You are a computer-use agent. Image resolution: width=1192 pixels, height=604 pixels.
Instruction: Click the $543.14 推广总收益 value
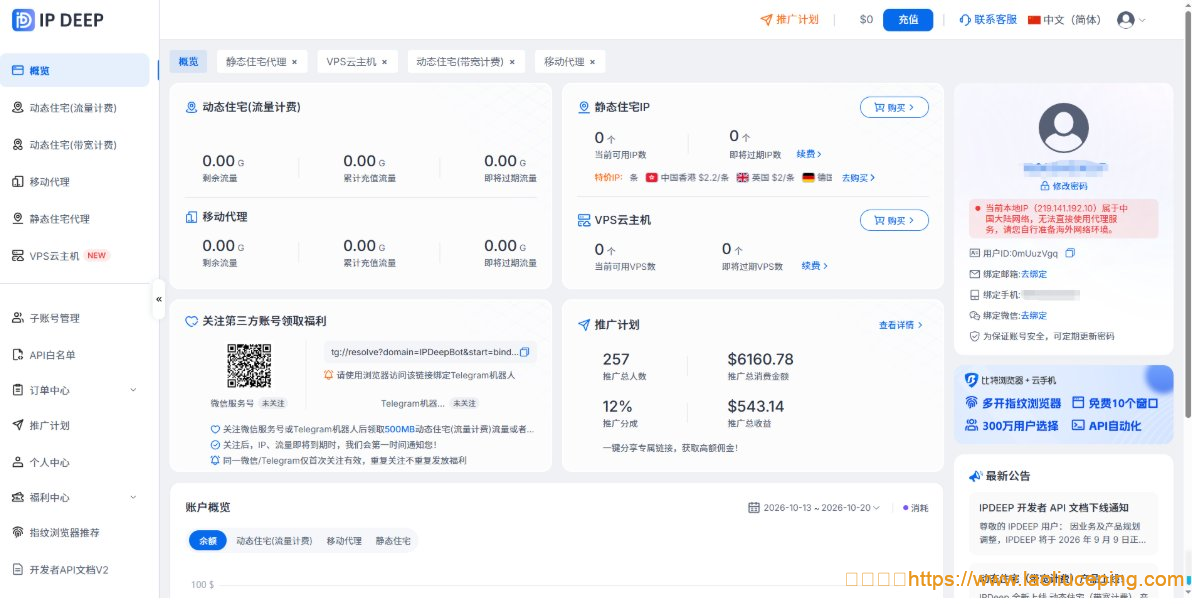756,406
